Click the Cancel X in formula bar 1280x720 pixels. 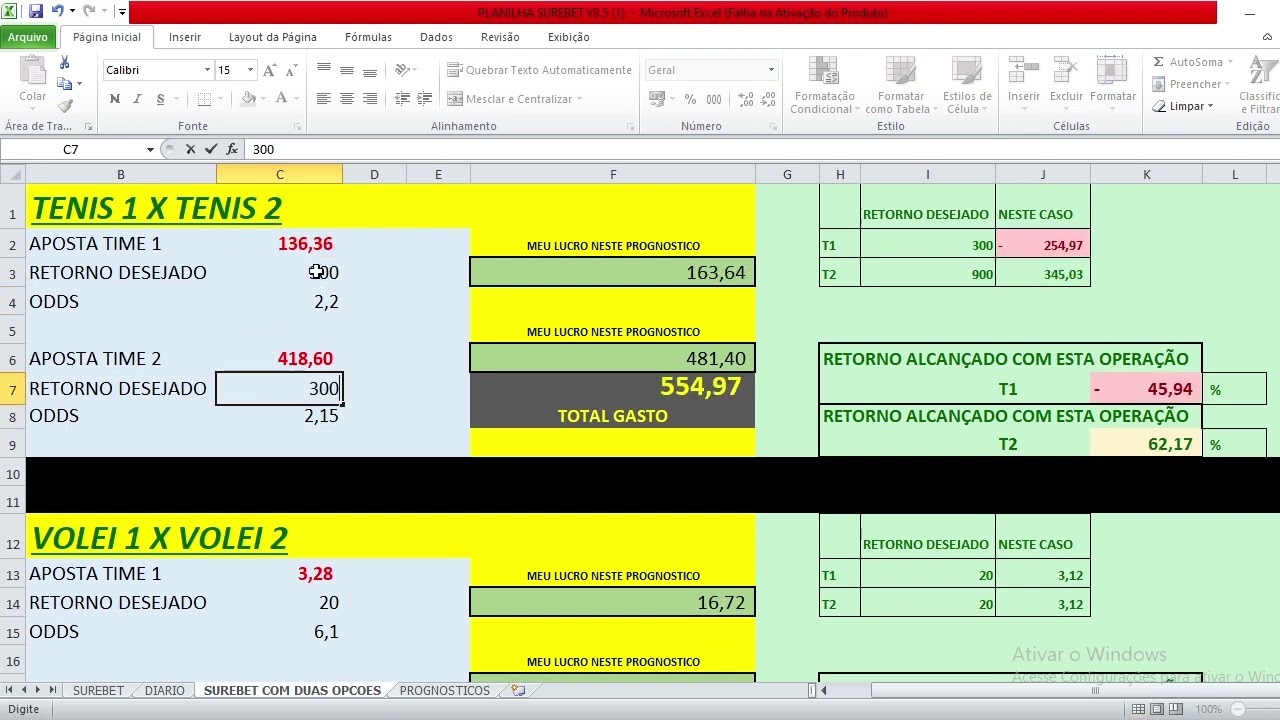pos(190,149)
